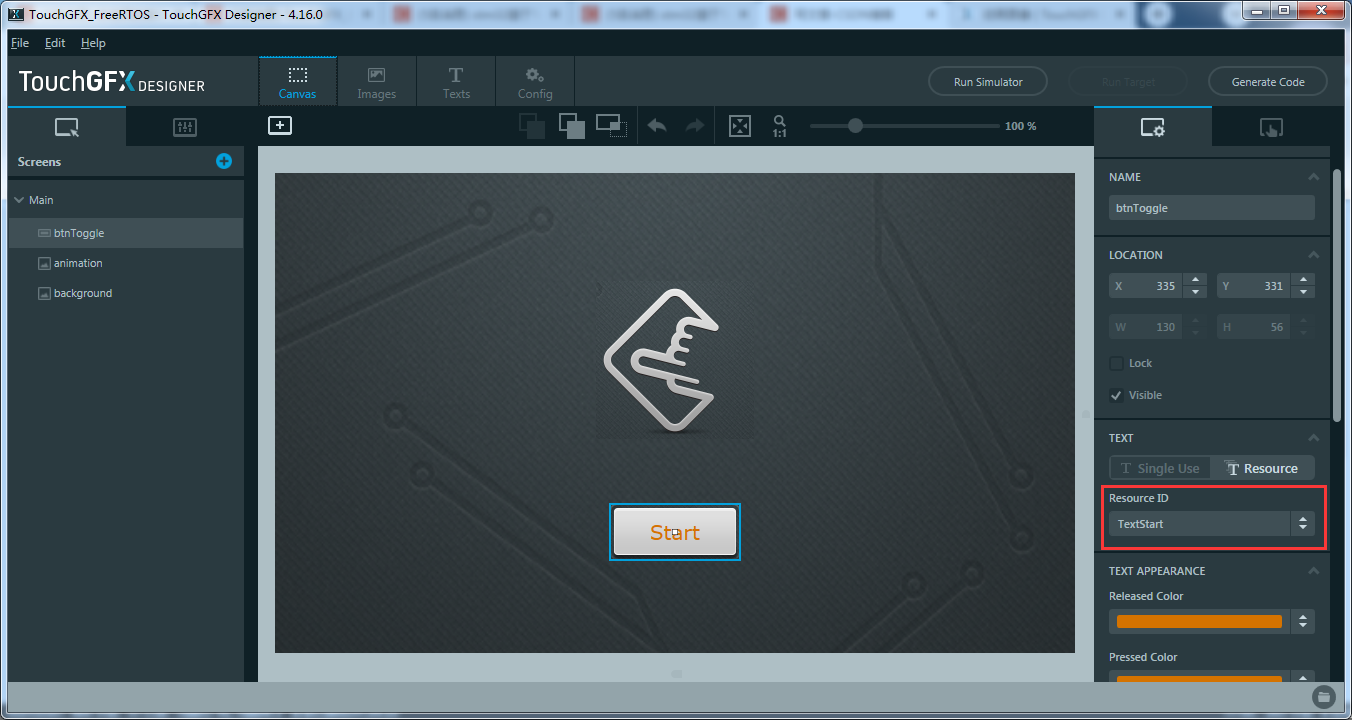Image resolution: width=1352 pixels, height=720 pixels.
Task: Select the background image in the tree
Action: coord(126,293)
